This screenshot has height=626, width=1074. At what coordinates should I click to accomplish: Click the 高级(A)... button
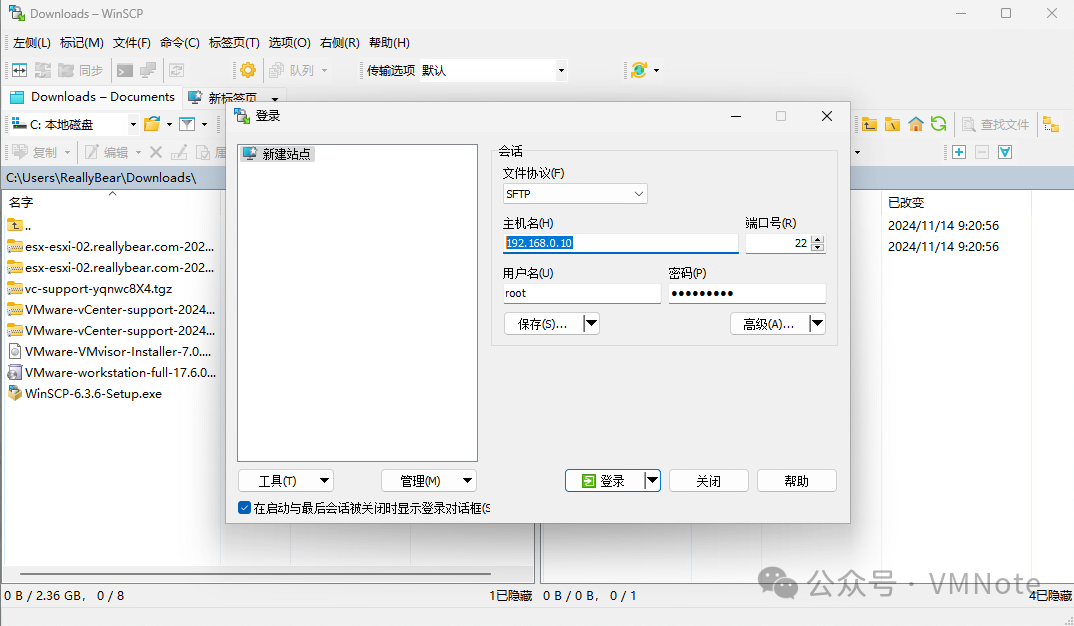[769, 323]
